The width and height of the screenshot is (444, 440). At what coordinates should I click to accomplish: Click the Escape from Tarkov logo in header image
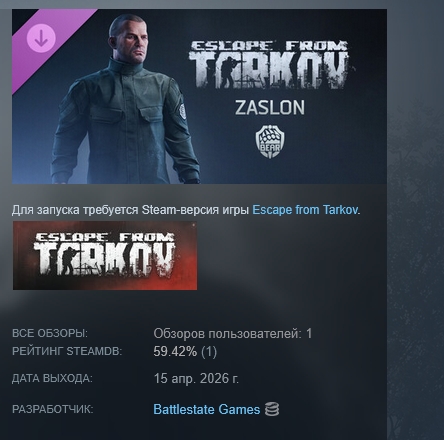(269, 65)
